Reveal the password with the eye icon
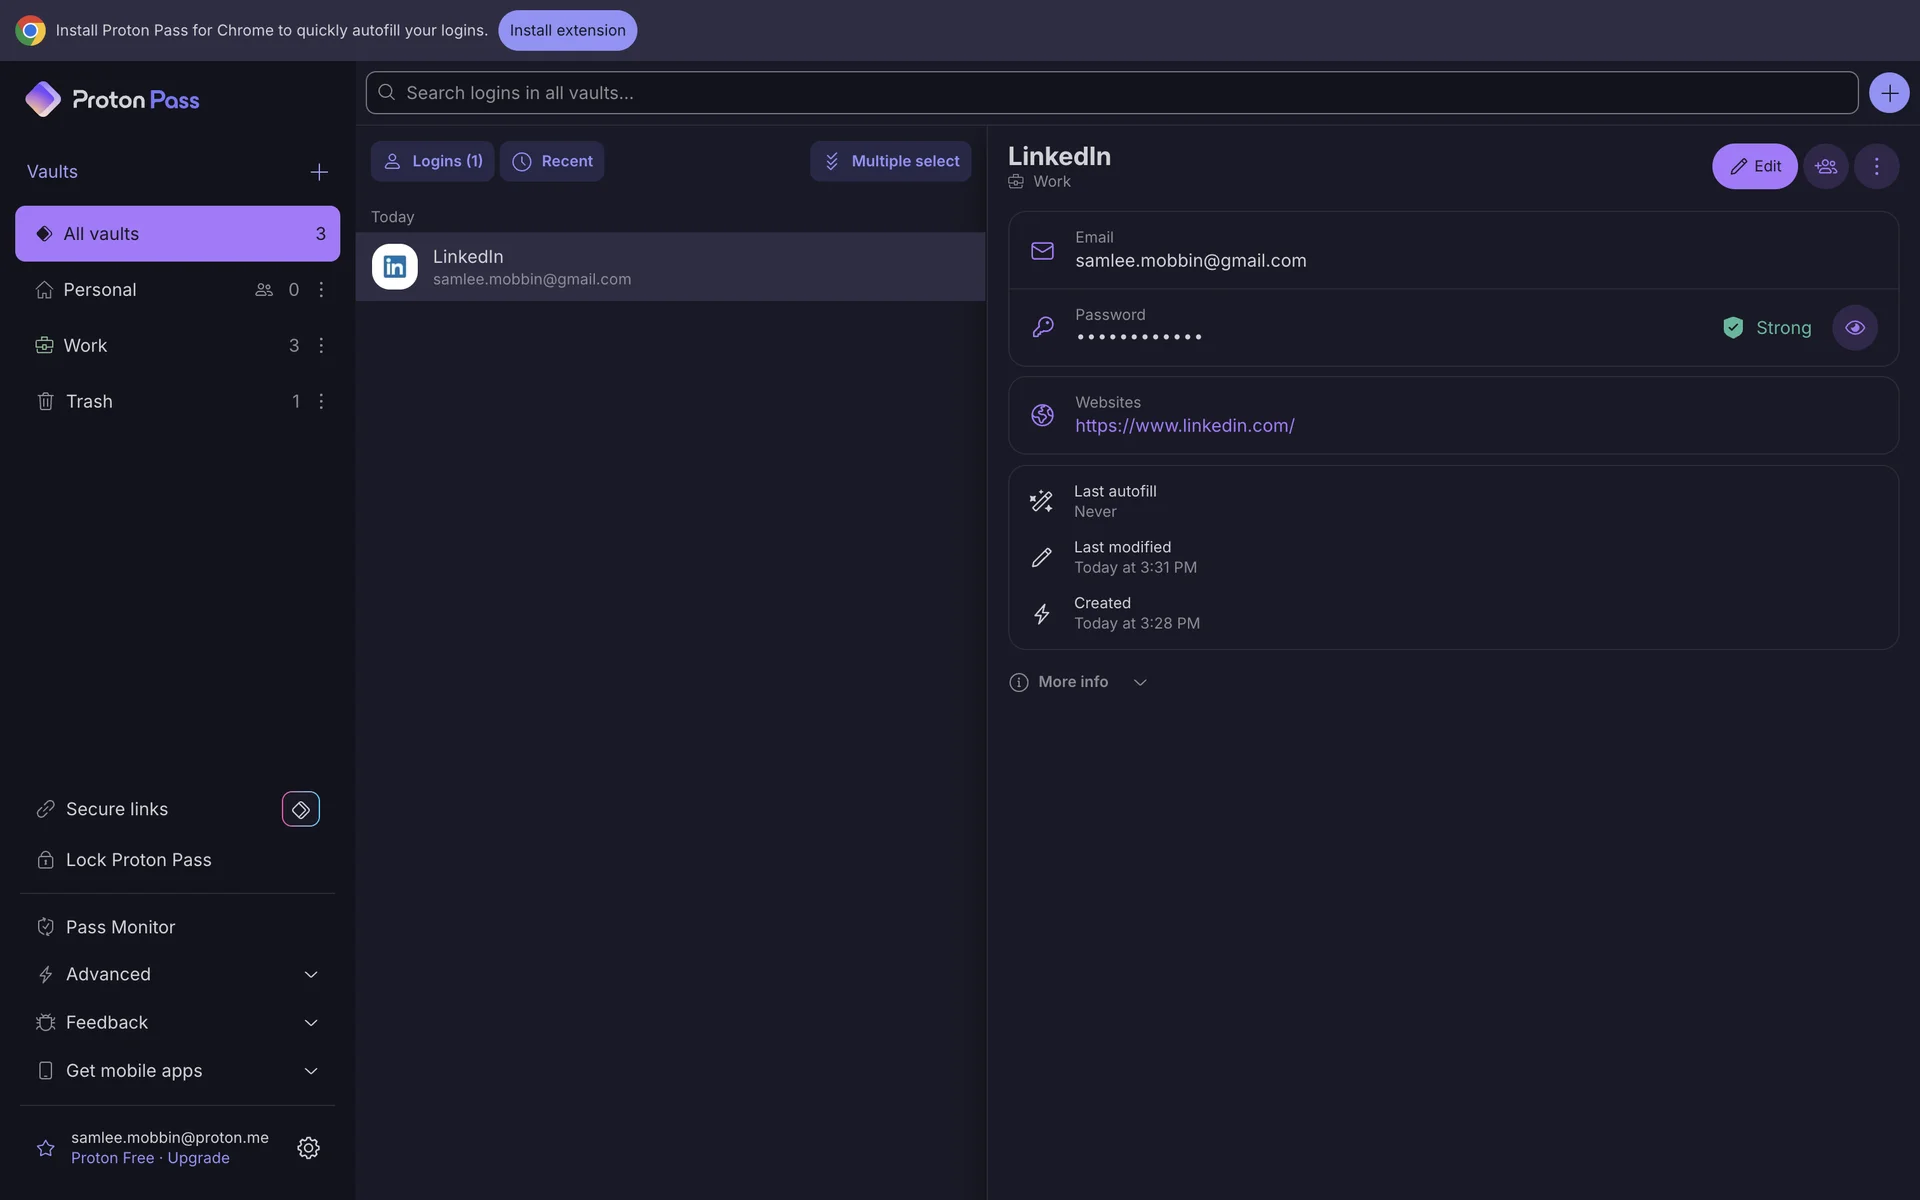 [1854, 328]
